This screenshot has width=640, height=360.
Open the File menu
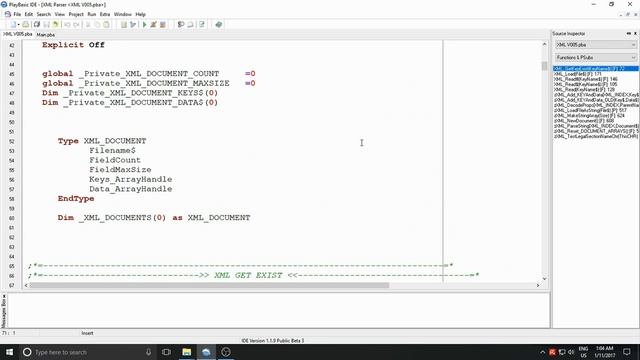click(x=17, y=14)
